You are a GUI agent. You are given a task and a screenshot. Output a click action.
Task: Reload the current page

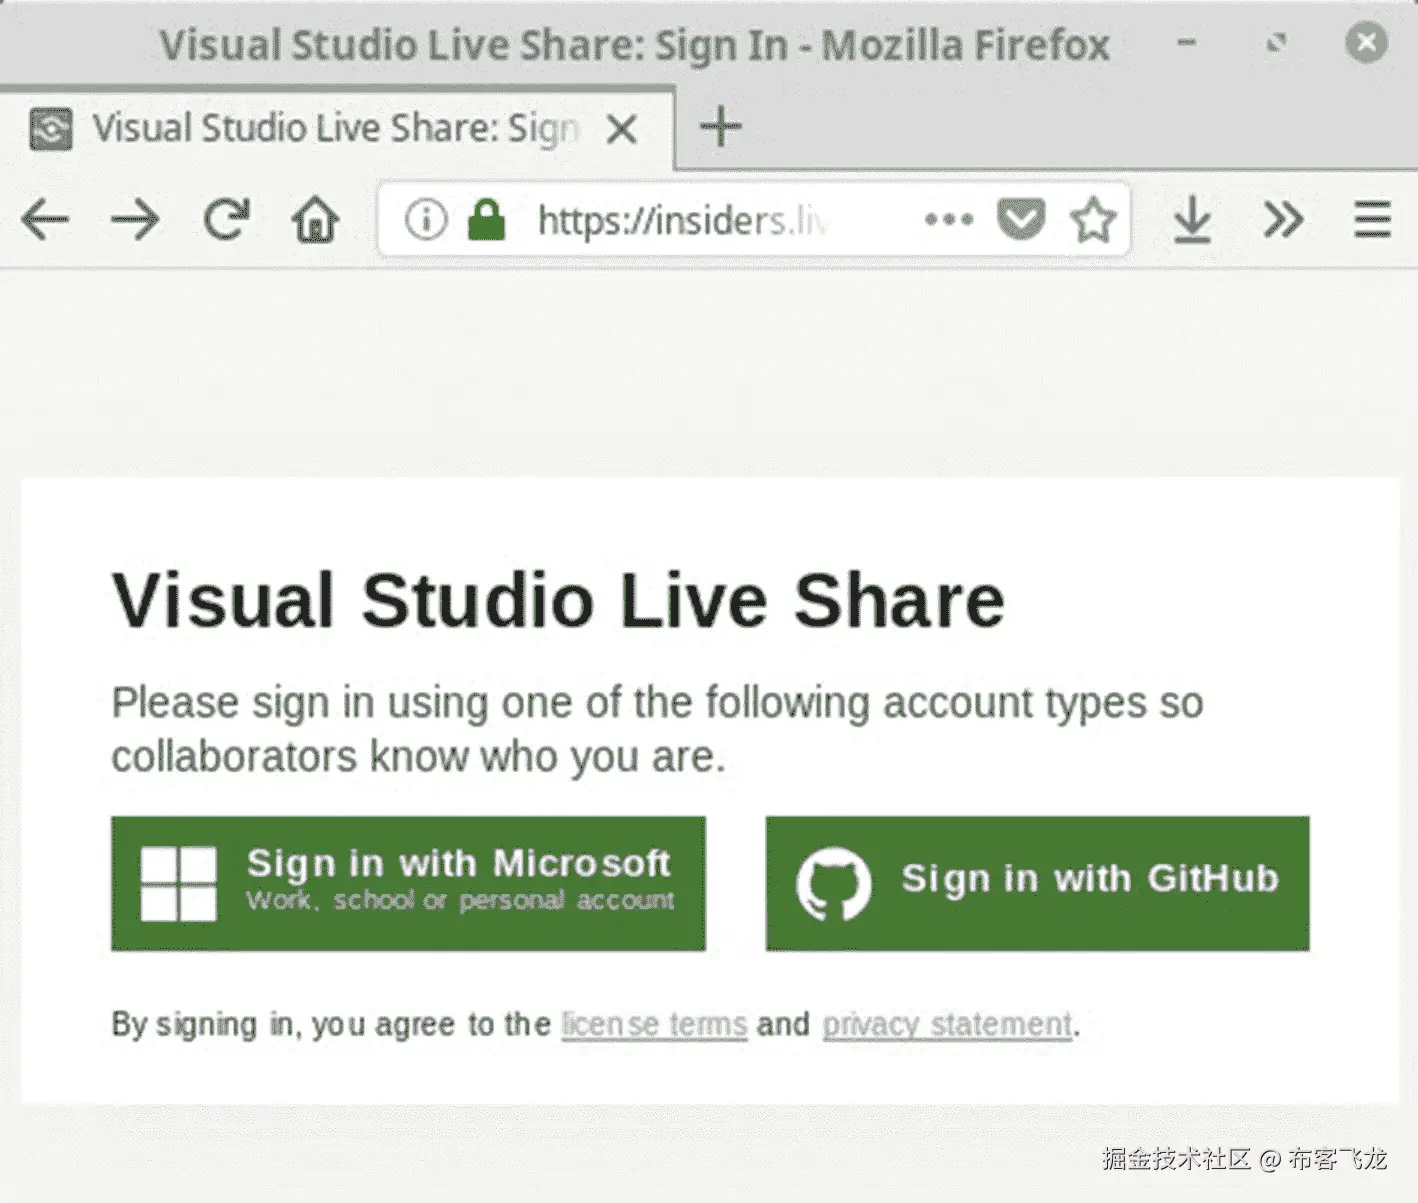pyautogui.click(x=226, y=219)
